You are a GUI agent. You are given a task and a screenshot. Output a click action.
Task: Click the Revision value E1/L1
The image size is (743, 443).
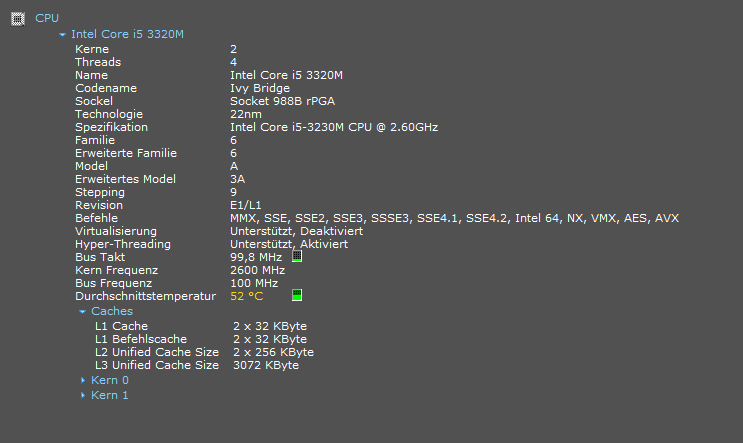245,205
